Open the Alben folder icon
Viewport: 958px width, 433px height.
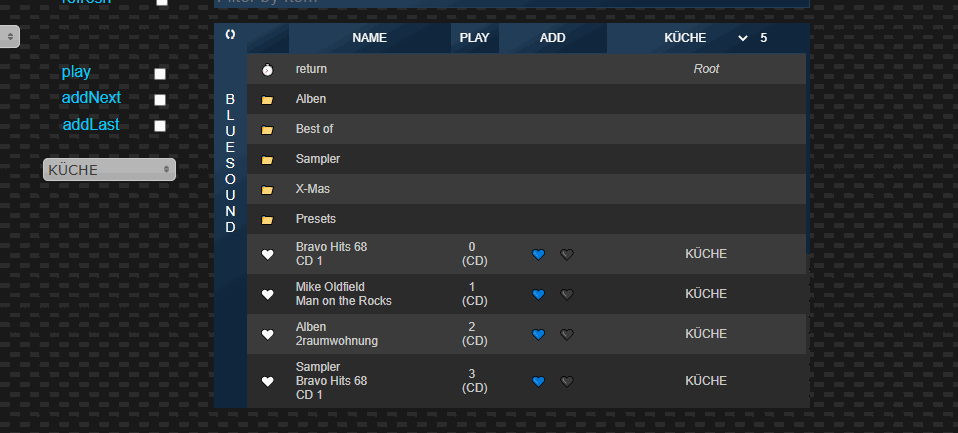tap(267, 100)
